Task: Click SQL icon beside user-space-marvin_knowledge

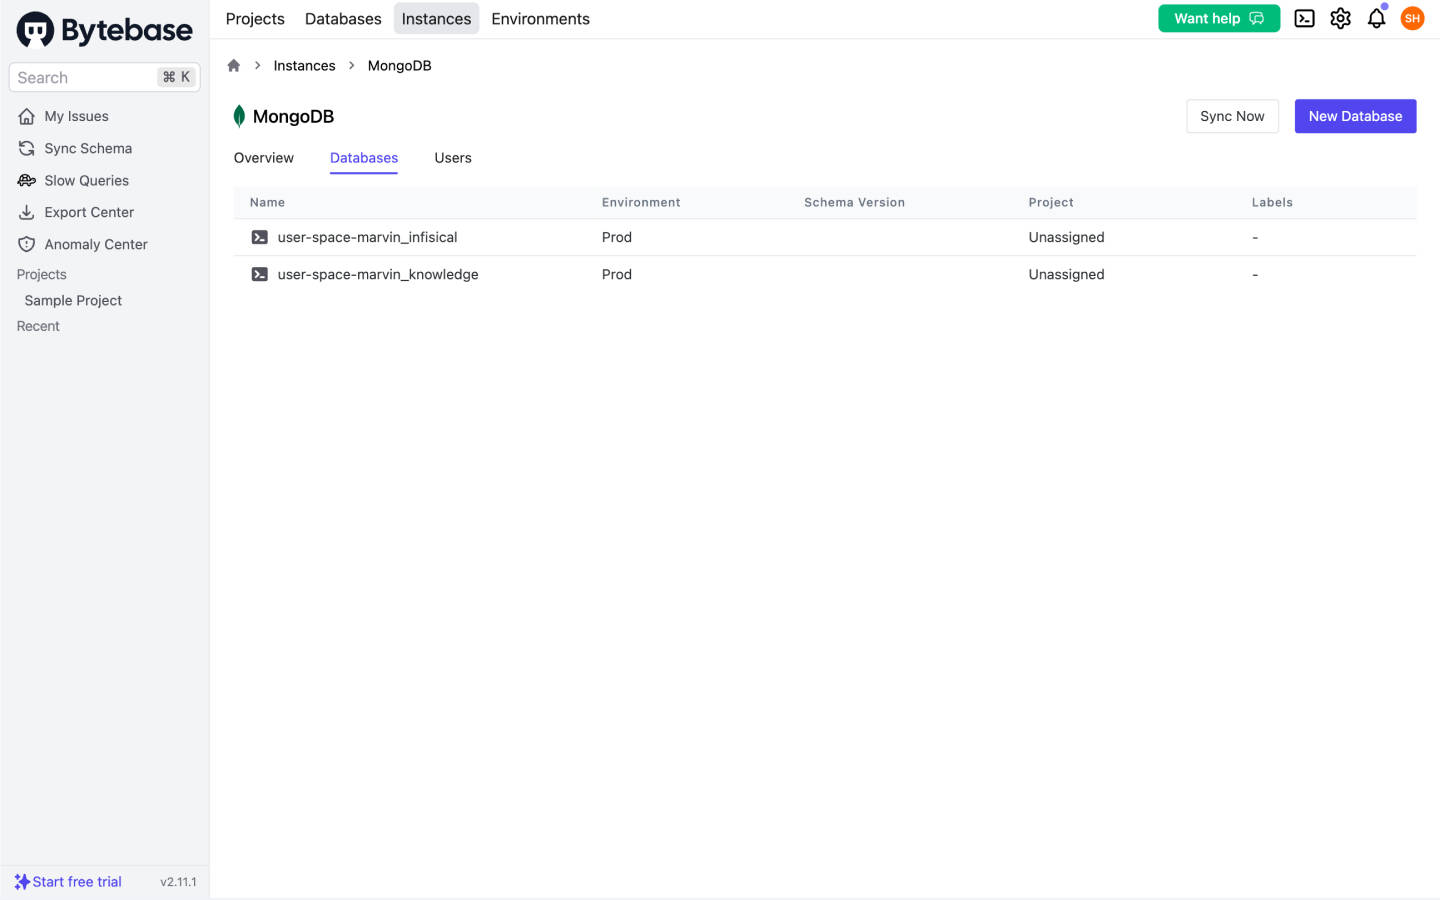Action: pos(259,275)
